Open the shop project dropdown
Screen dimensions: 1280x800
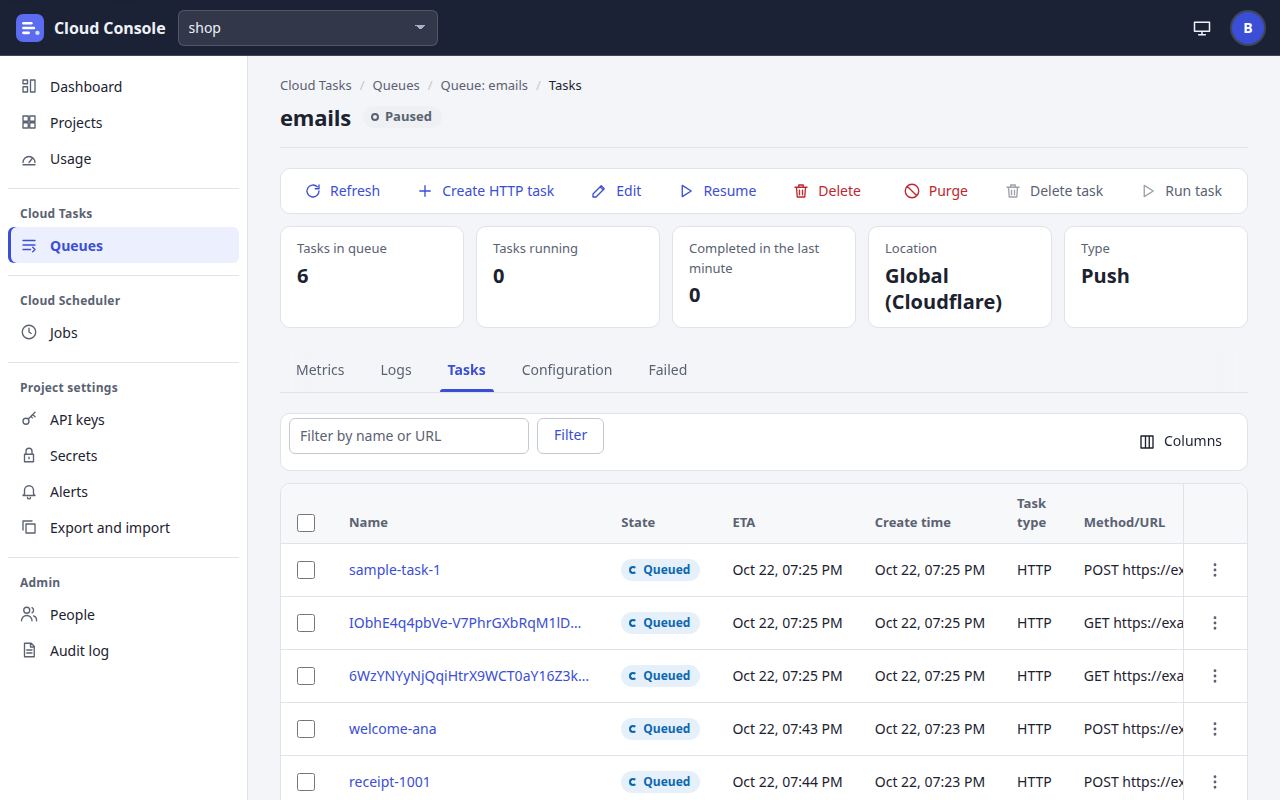308,28
